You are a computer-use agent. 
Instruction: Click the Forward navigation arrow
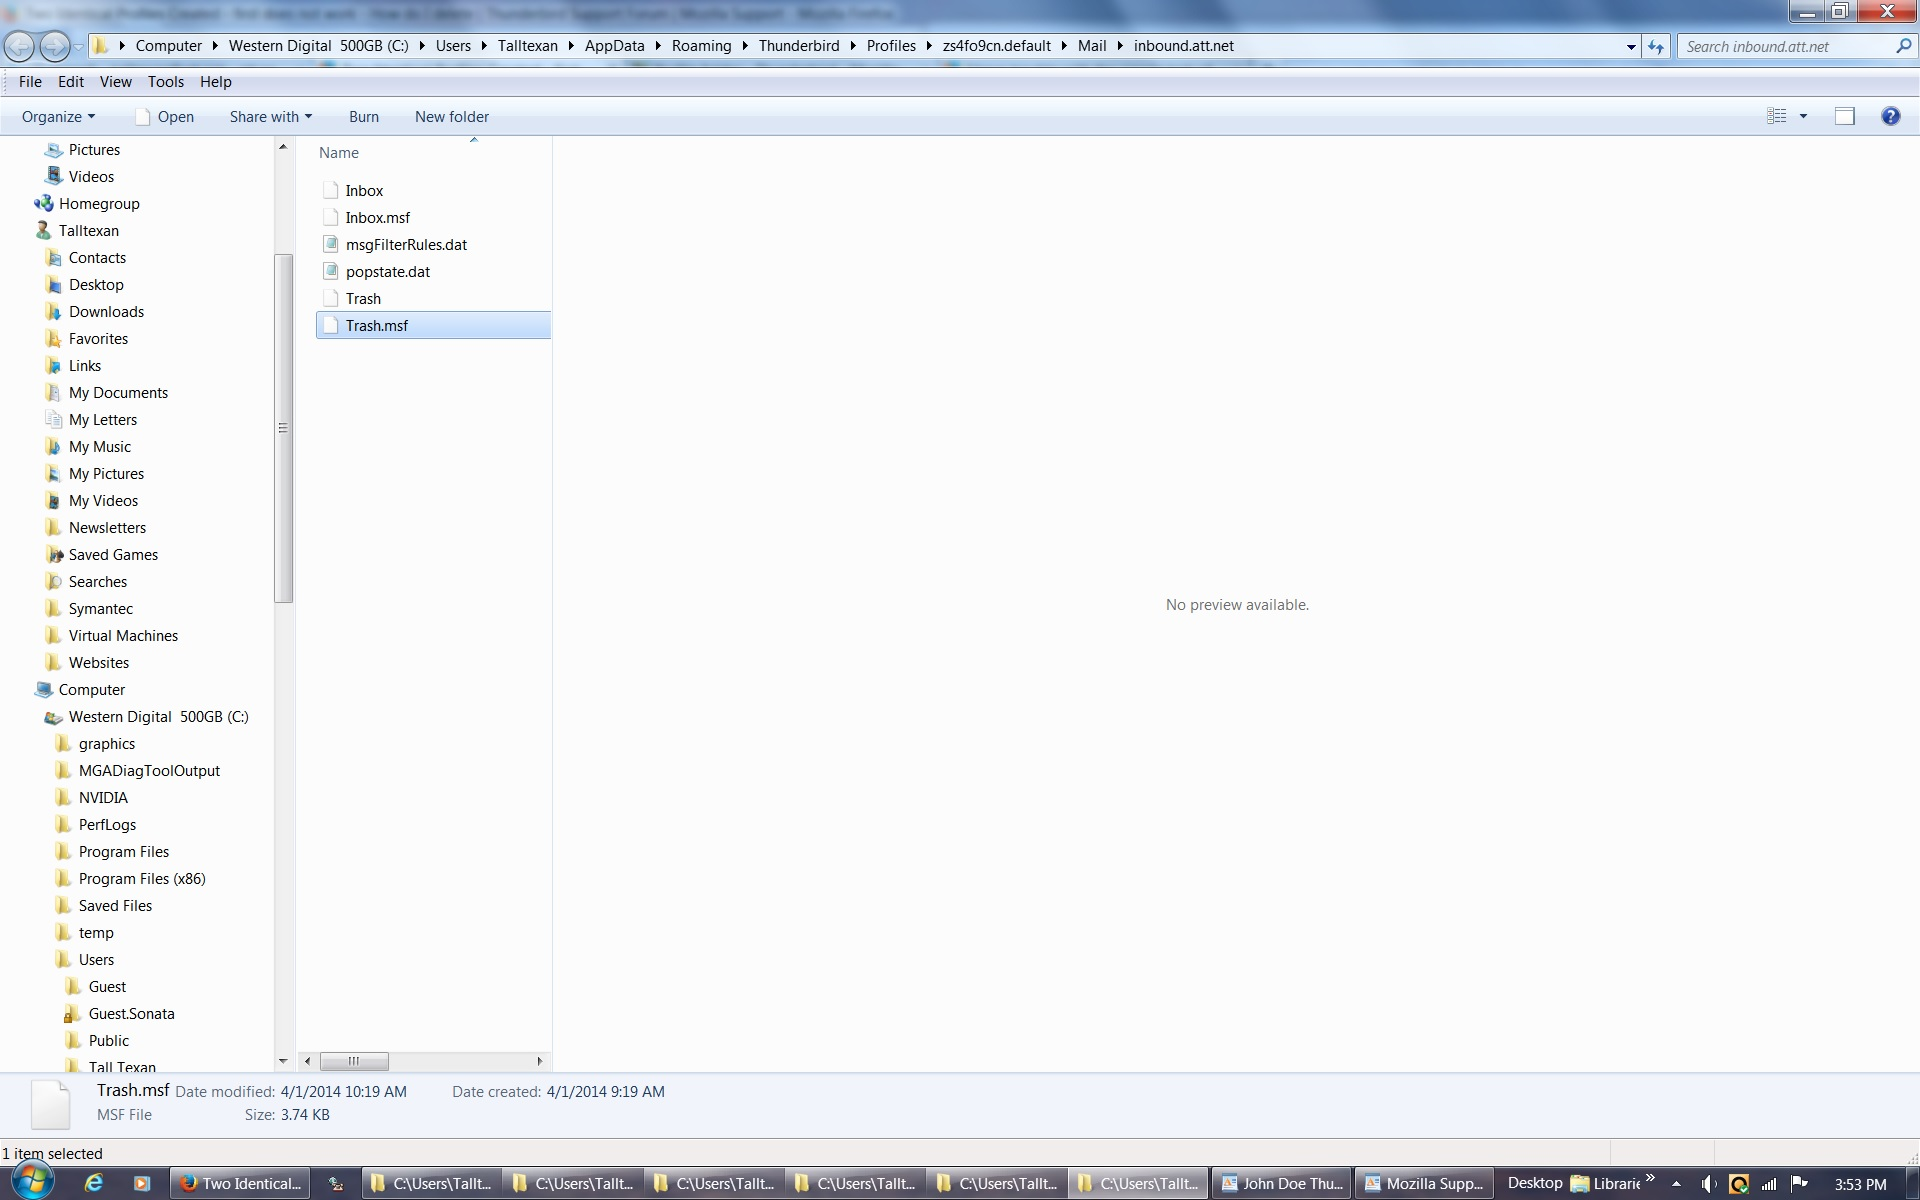pyautogui.click(x=55, y=46)
